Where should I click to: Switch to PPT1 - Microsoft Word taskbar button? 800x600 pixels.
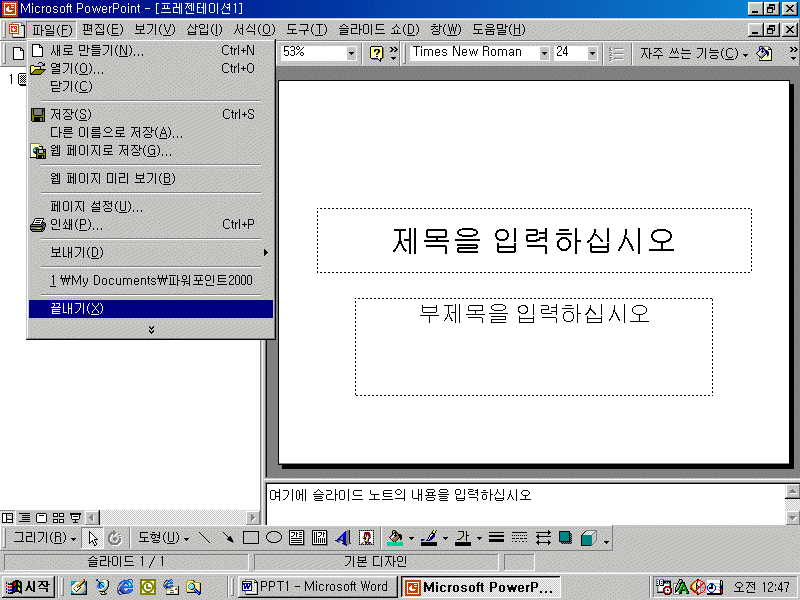click(317, 587)
